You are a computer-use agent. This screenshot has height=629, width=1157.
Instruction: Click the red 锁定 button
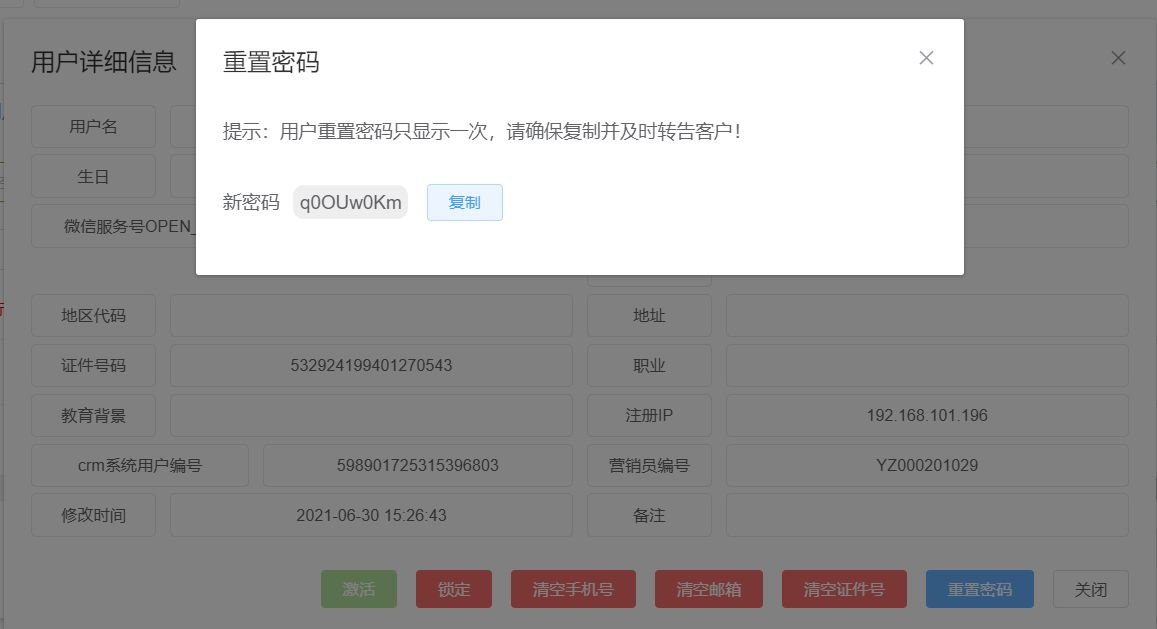point(453,589)
